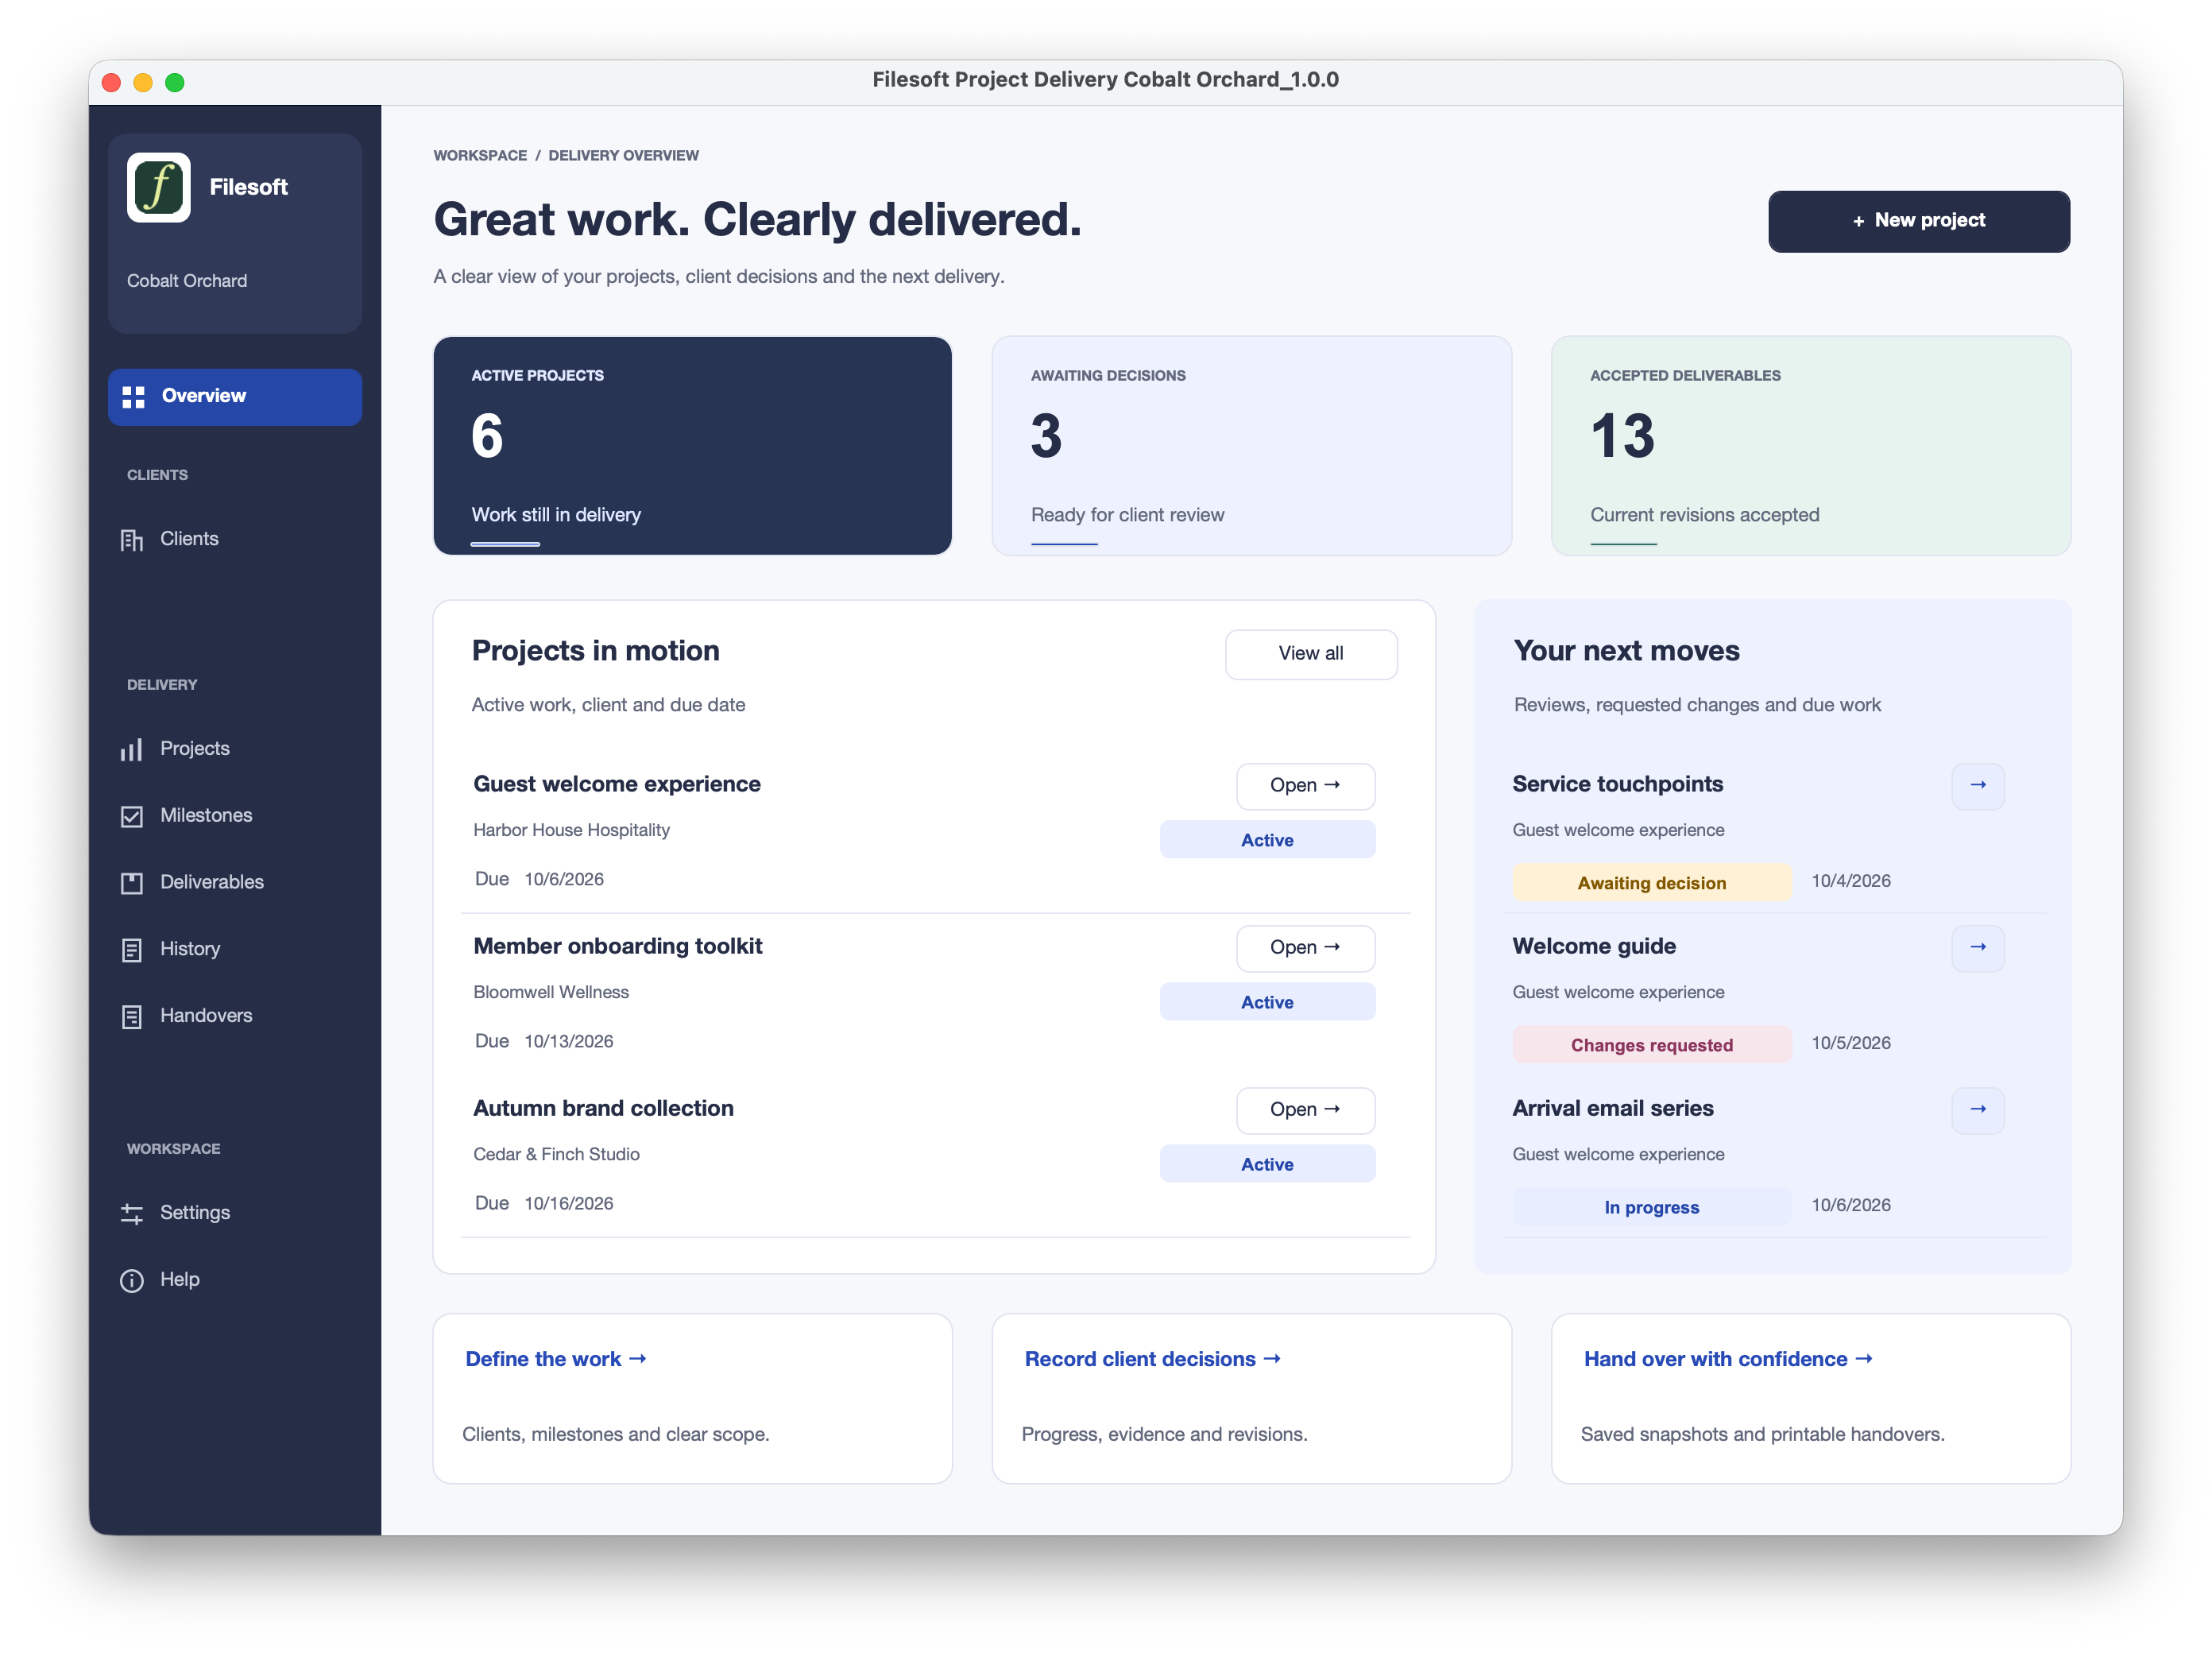
Task: Open Clients in the sidebar
Action: click(235, 539)
